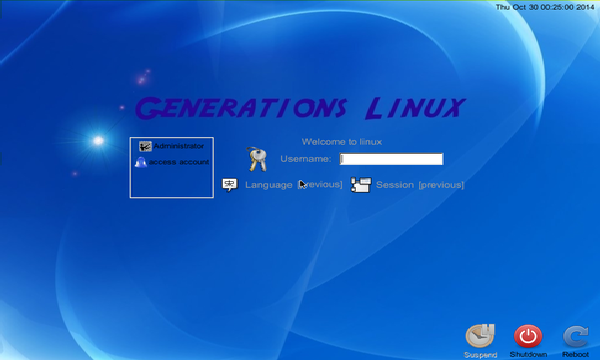The width and height of the screenshot is (600, 360).
Task: Click the Generations Linux logo title
Action: tap(300, 108)
